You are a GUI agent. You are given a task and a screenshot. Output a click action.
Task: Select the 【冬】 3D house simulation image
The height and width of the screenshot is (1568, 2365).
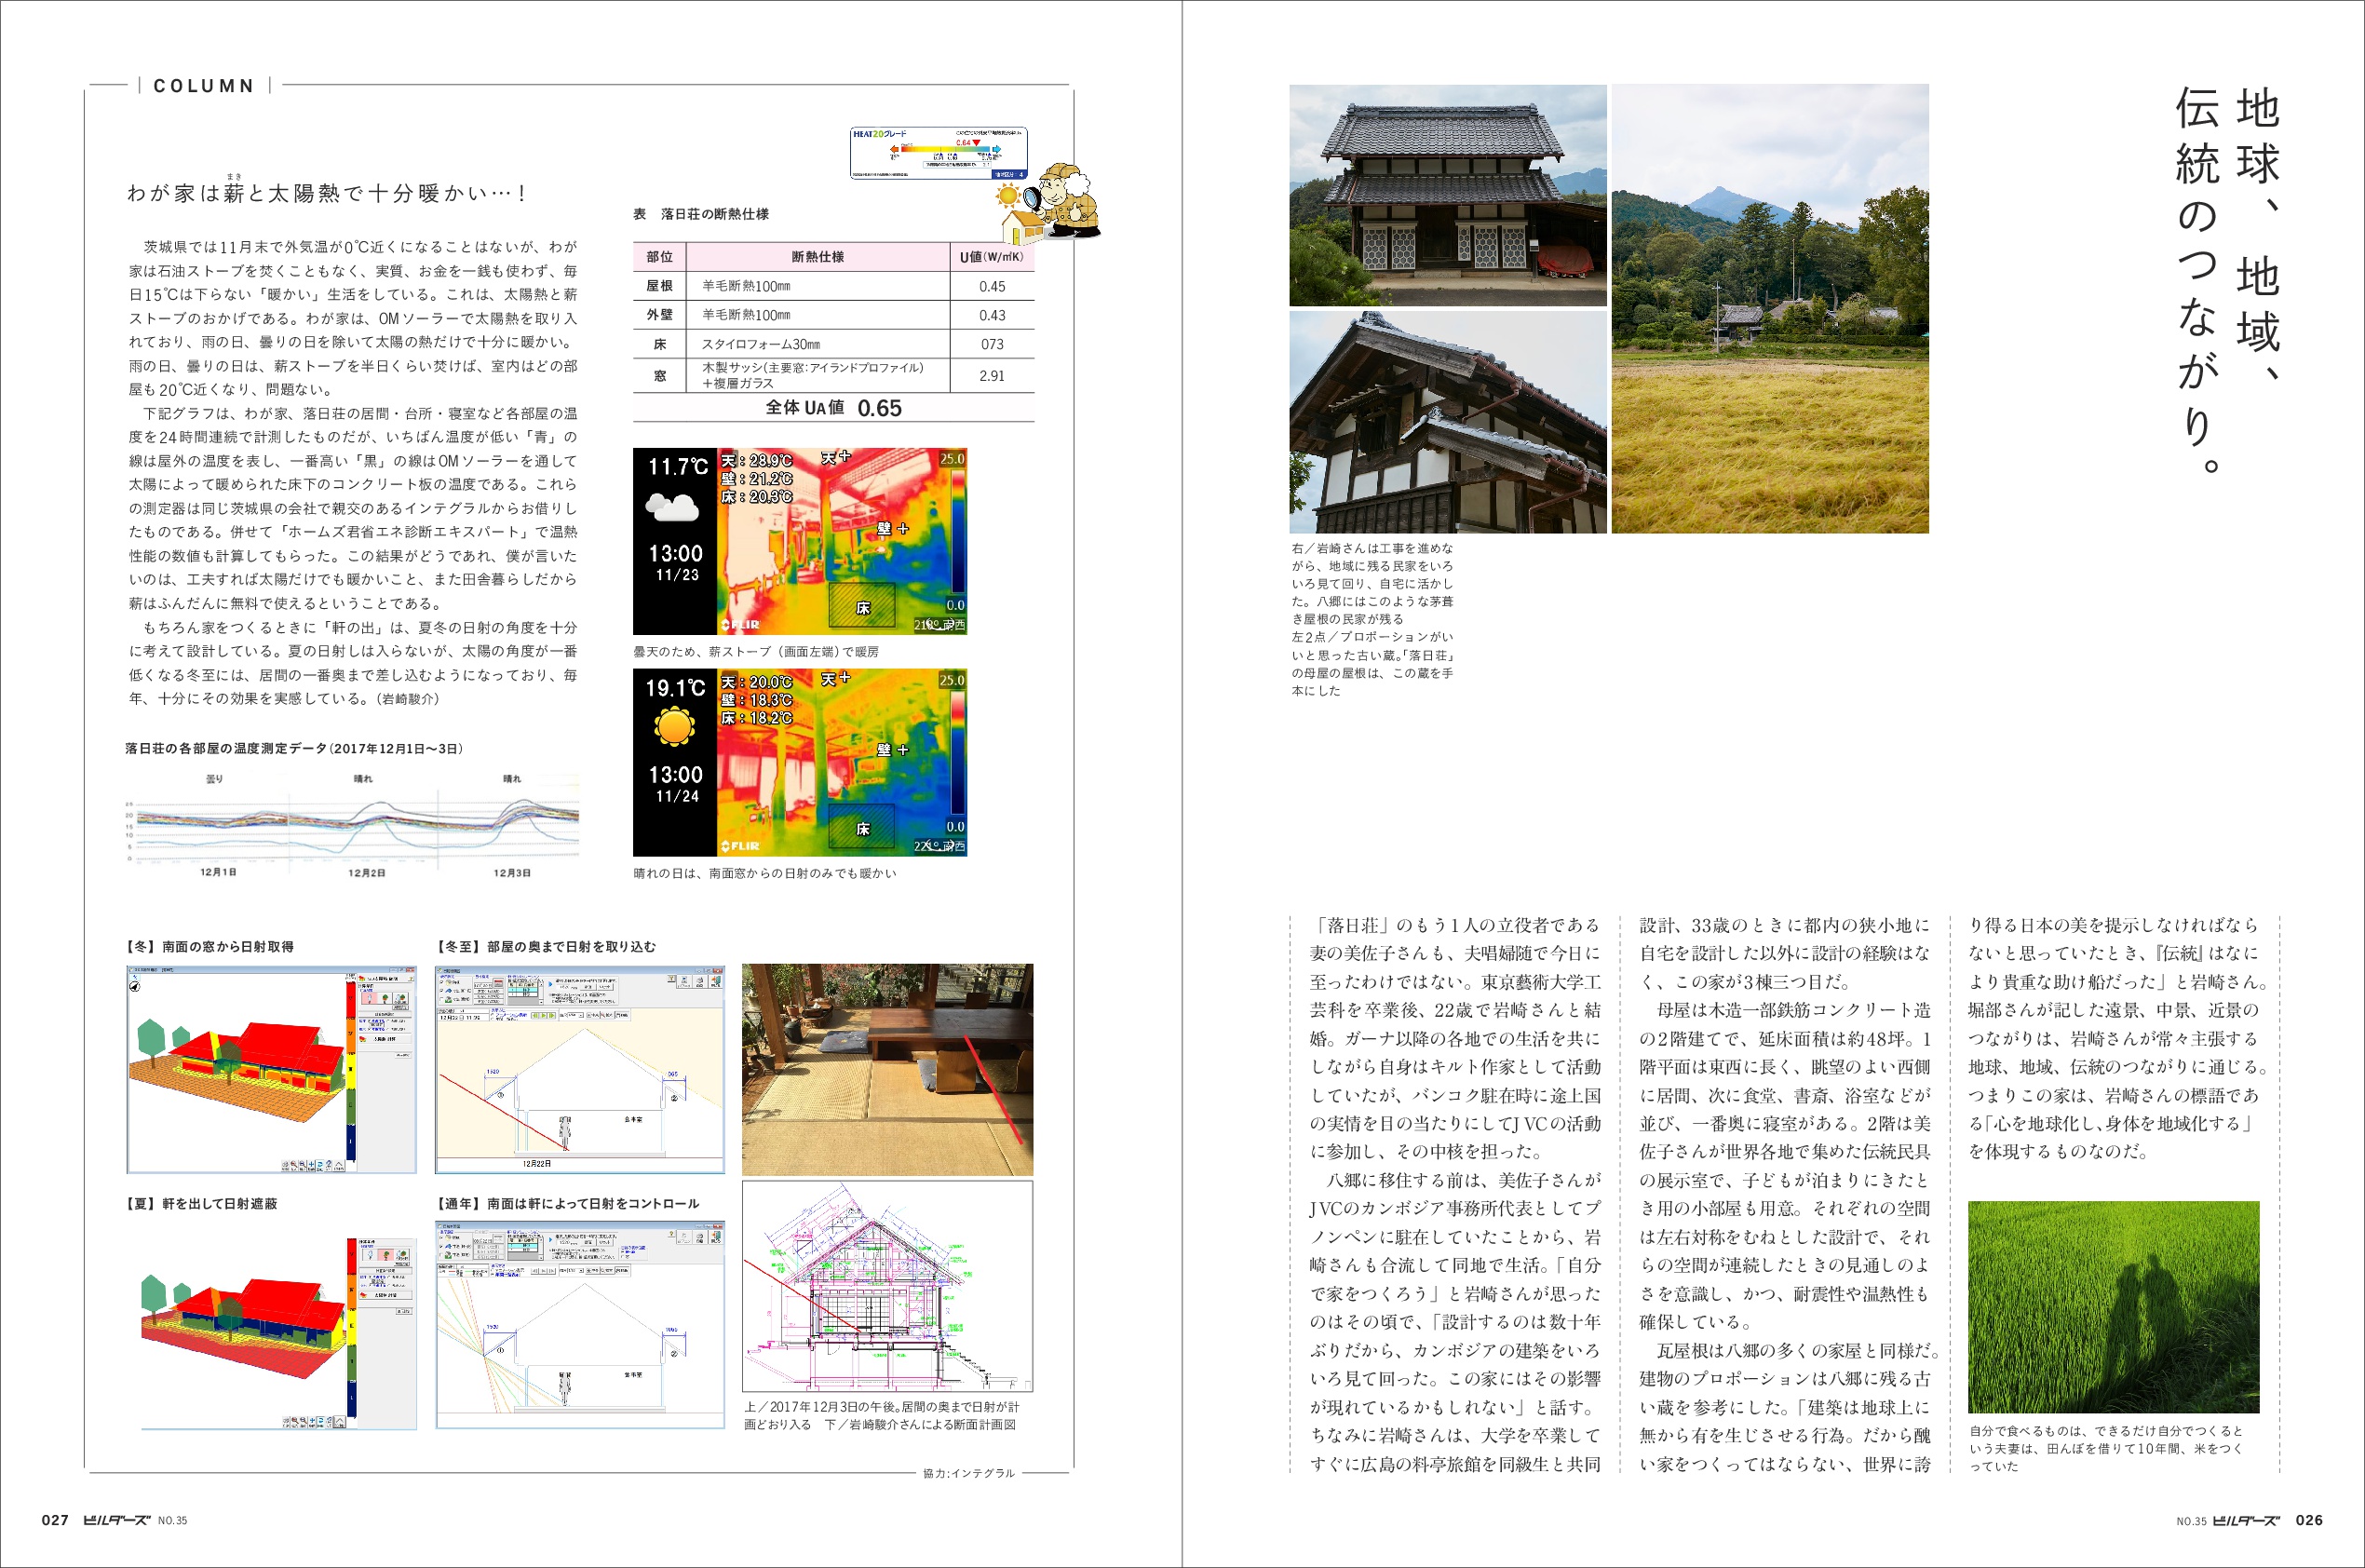tap(271, 1069)
